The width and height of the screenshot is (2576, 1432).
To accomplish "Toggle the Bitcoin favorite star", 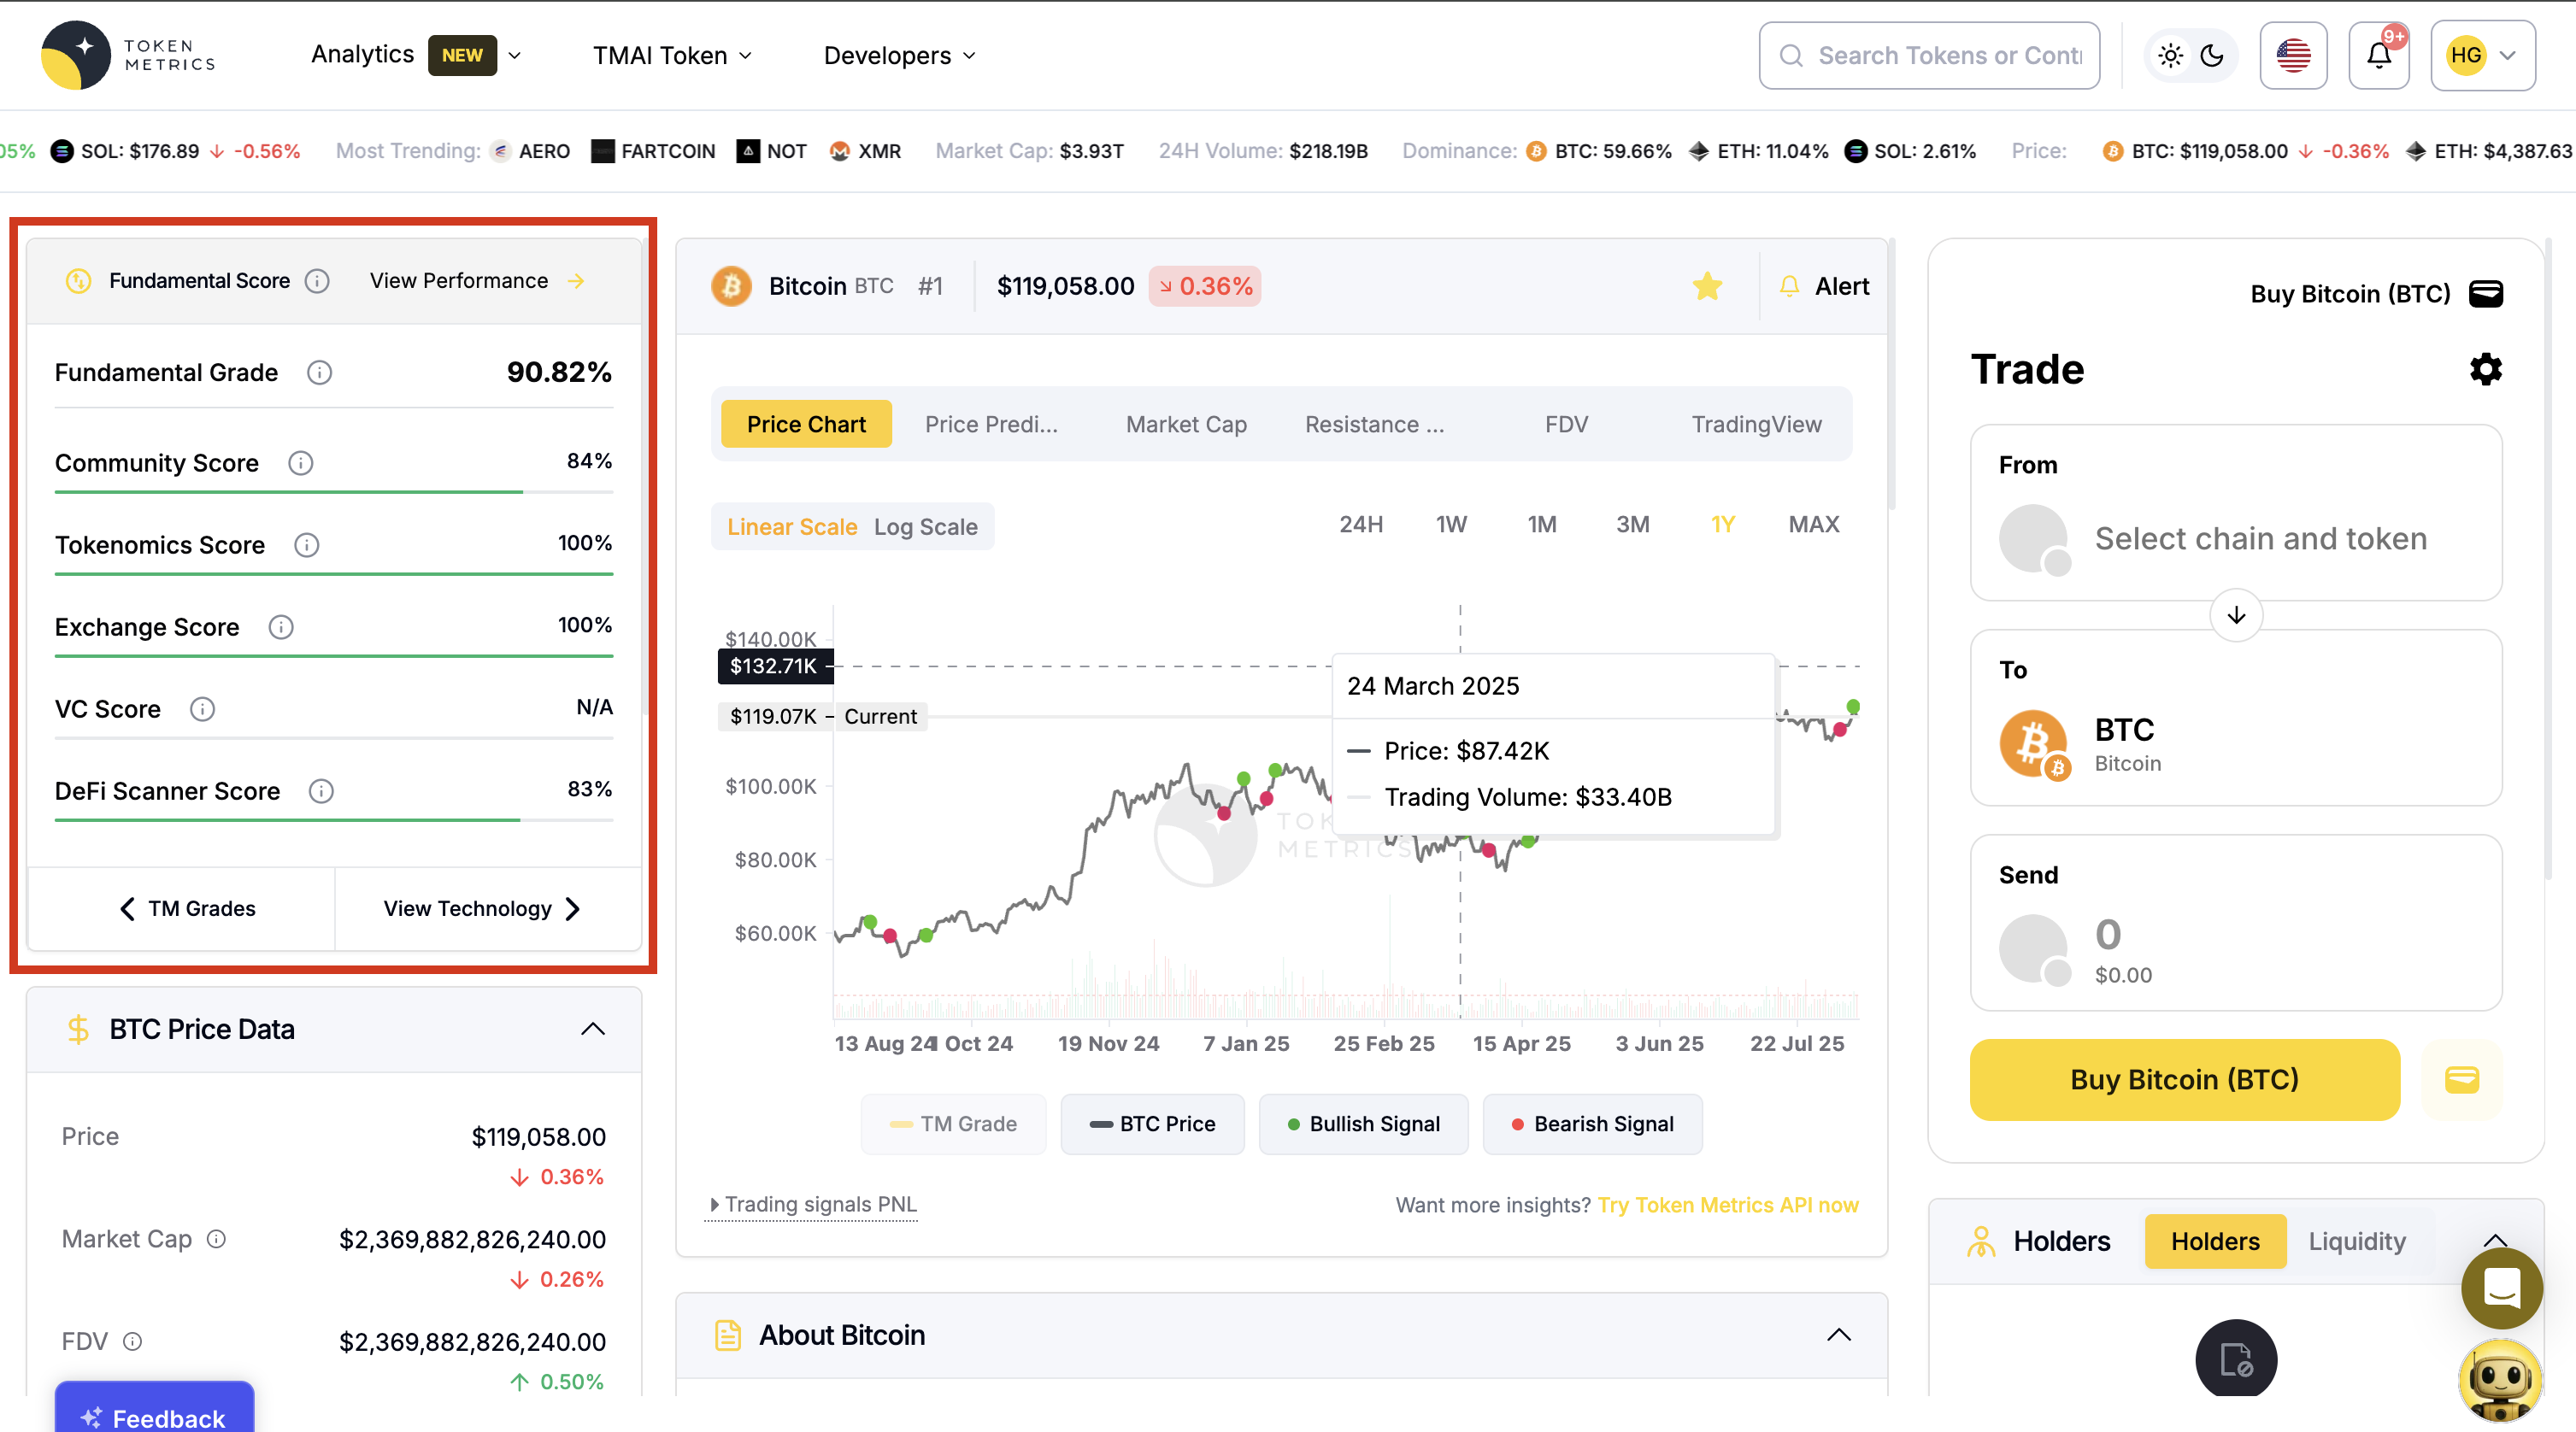I will click(x=1707, y=286).
